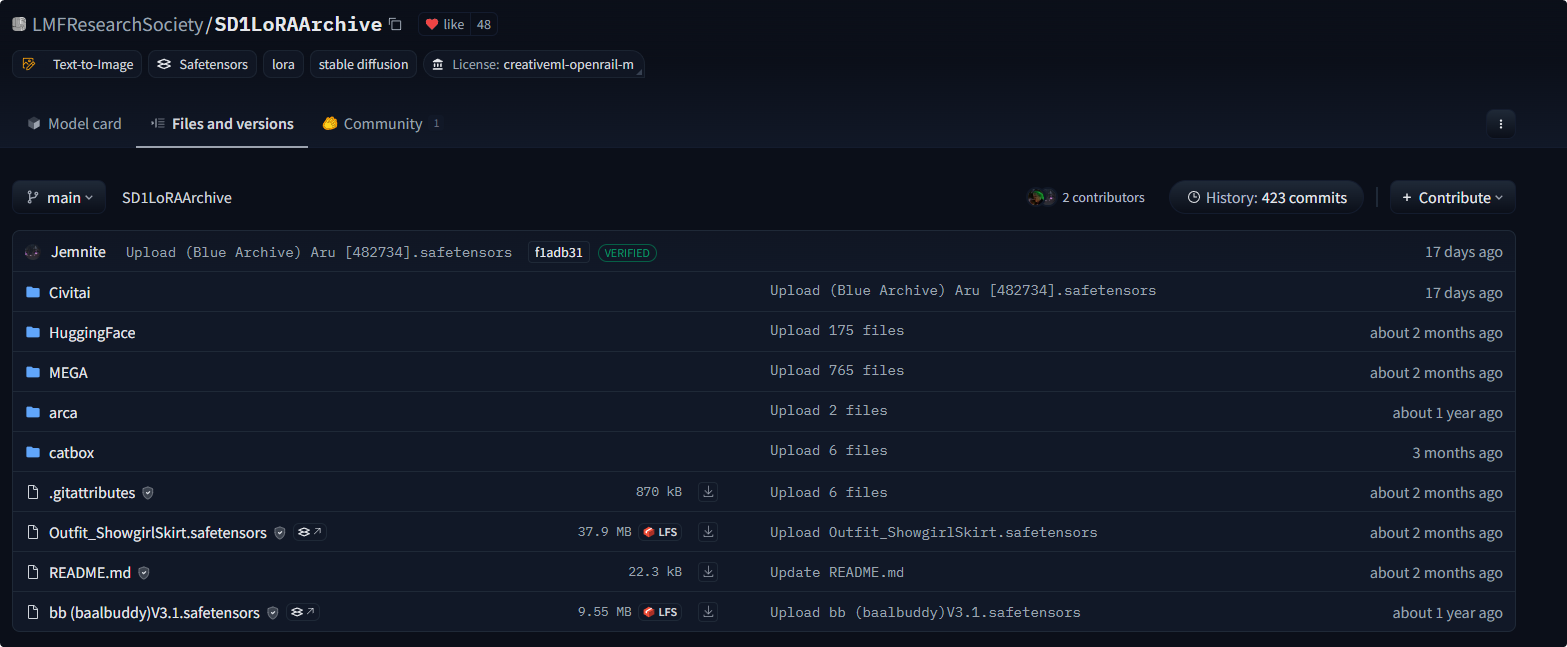The height and width of the screenshot is (647, 1567).
Task: Open the Update README.md commit
Action: click(837, 573)
